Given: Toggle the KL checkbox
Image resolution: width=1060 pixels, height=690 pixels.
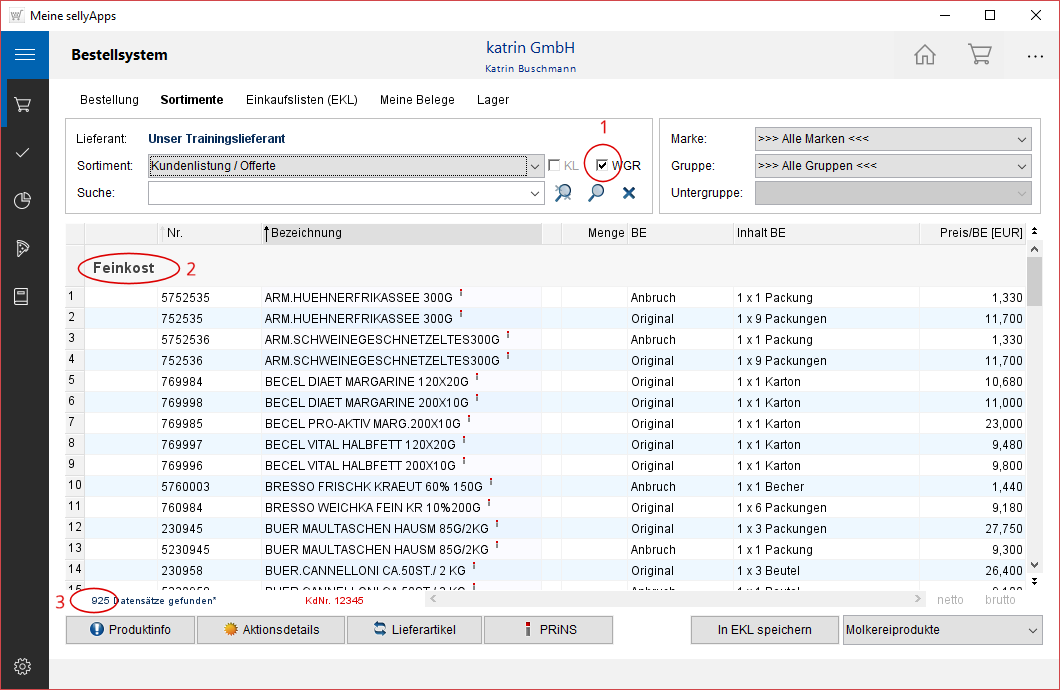Looking at the screenshot, I should tap(554, 166).
